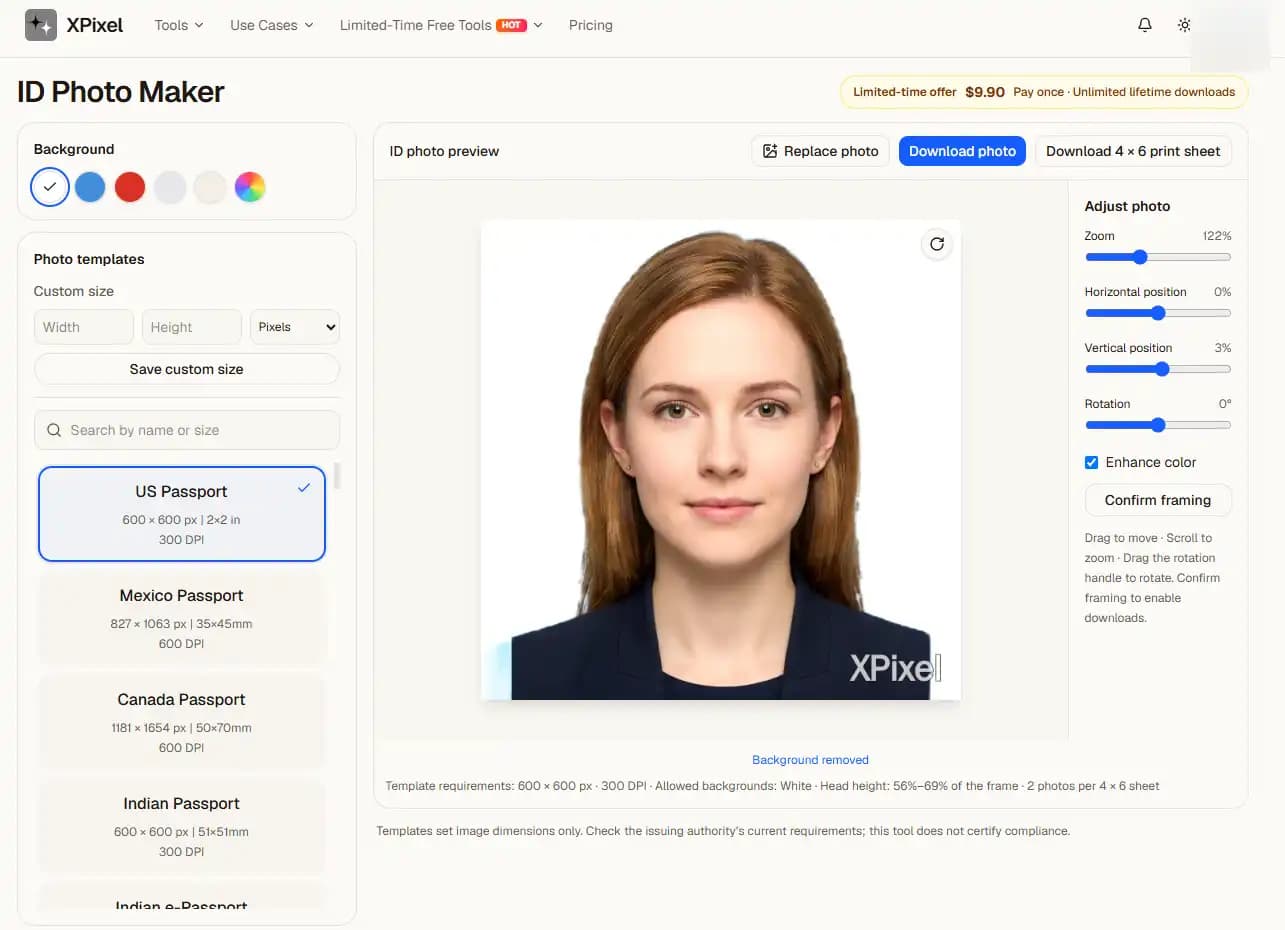The image size is (1285, 930).
Task: Select the Canada Passport template
Action: point(182,722)
